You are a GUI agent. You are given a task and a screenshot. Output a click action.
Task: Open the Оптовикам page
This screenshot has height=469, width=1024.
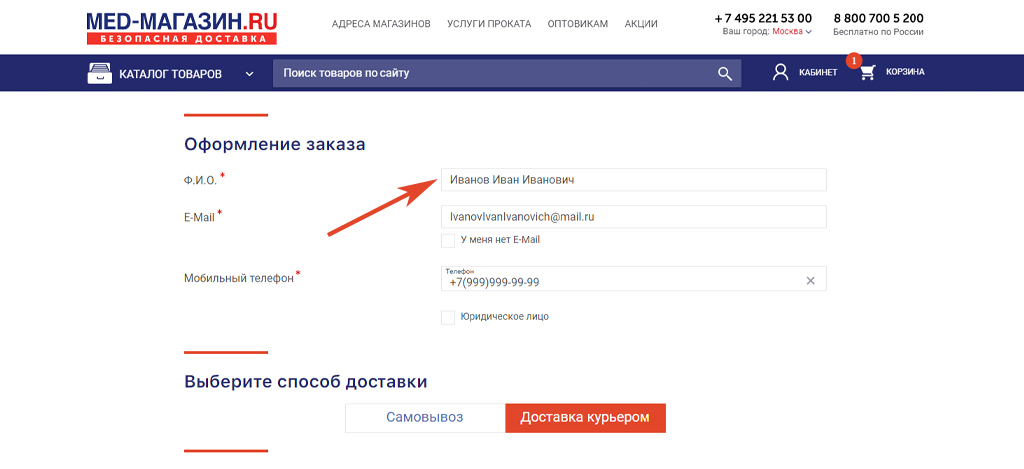[x=578, y=24]
